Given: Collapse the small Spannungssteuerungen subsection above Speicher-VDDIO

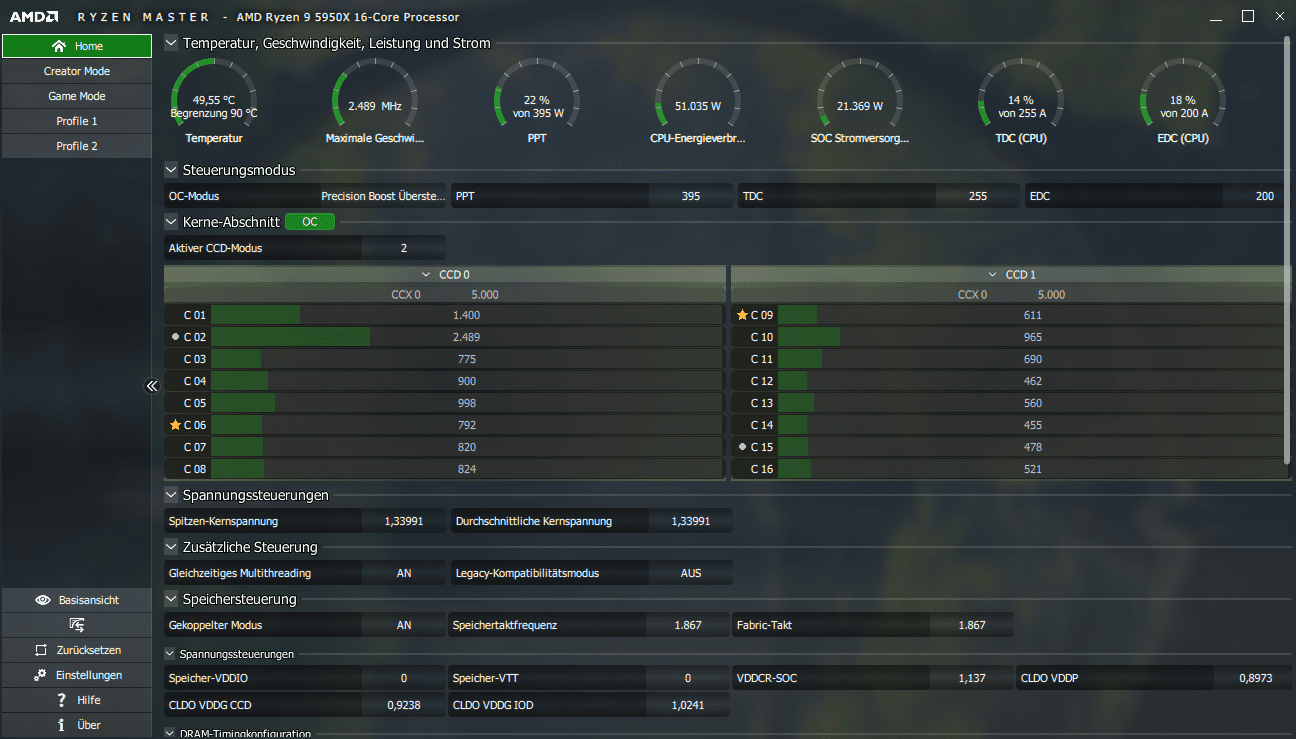Looking at the screenshot, I should click(x=171, y=654).
